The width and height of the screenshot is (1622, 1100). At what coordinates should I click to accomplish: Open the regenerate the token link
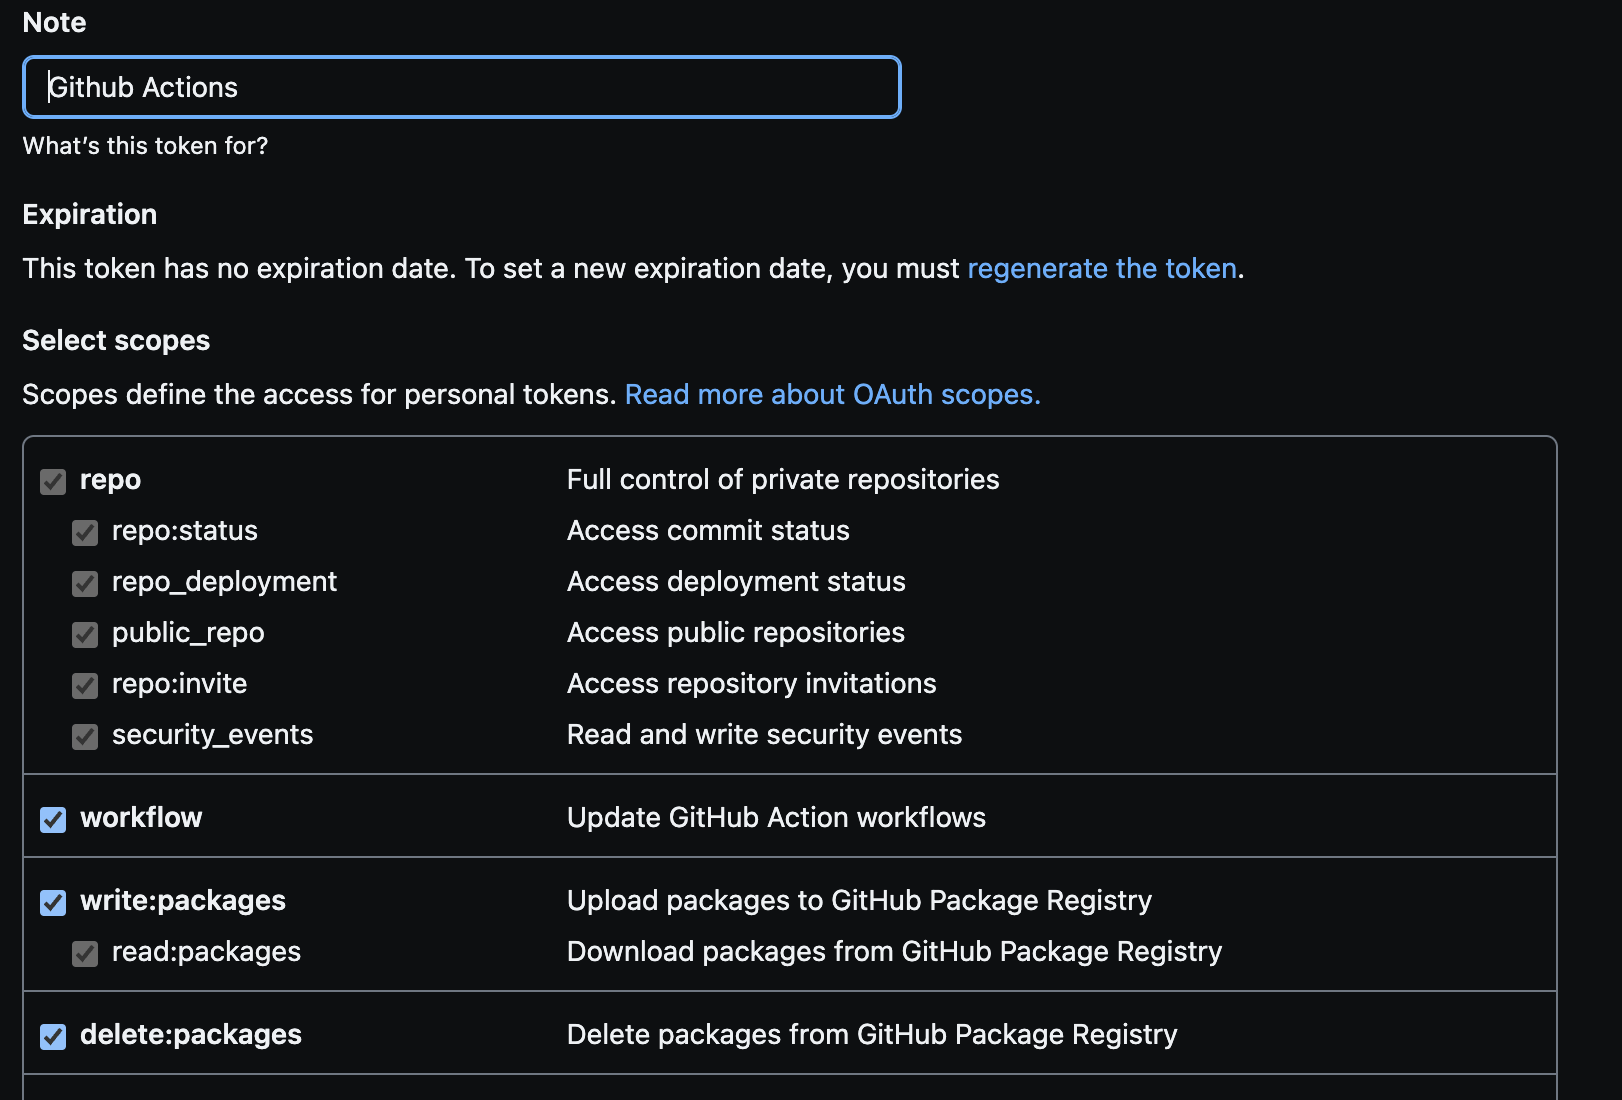(x=1102, y=268)
